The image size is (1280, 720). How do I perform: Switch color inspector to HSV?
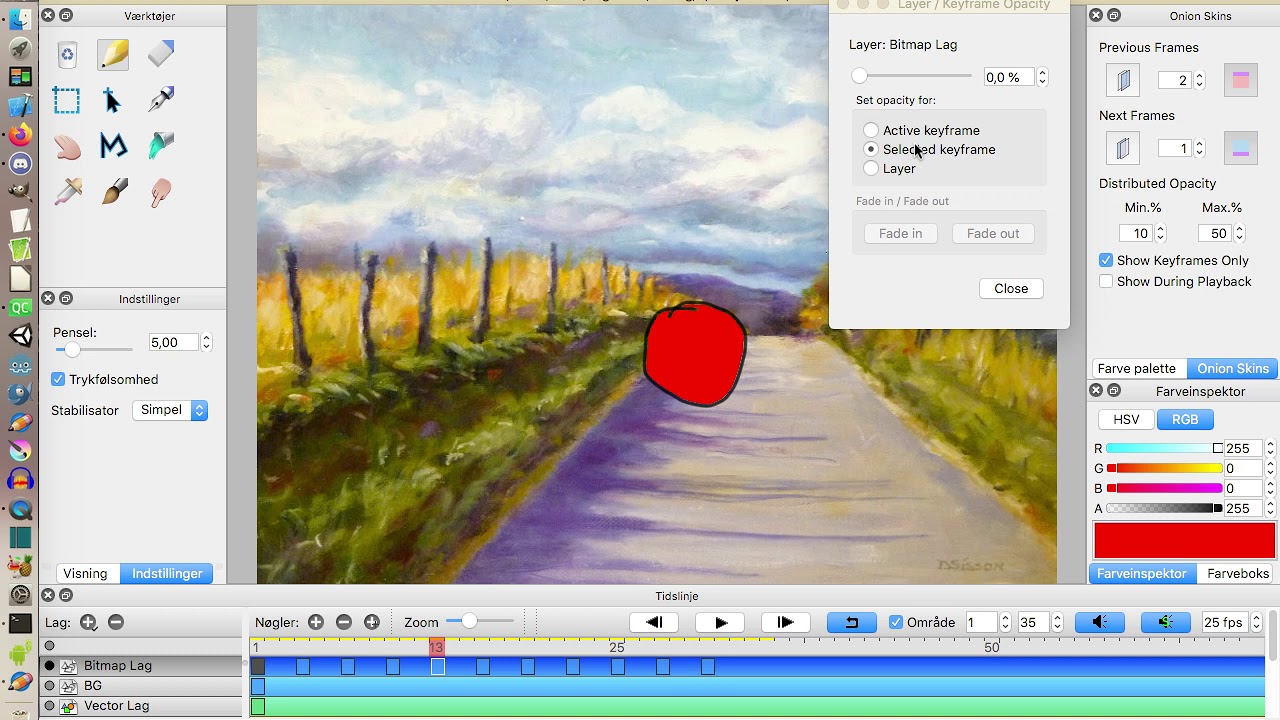pyautogui.click(x=1126, y=419)
